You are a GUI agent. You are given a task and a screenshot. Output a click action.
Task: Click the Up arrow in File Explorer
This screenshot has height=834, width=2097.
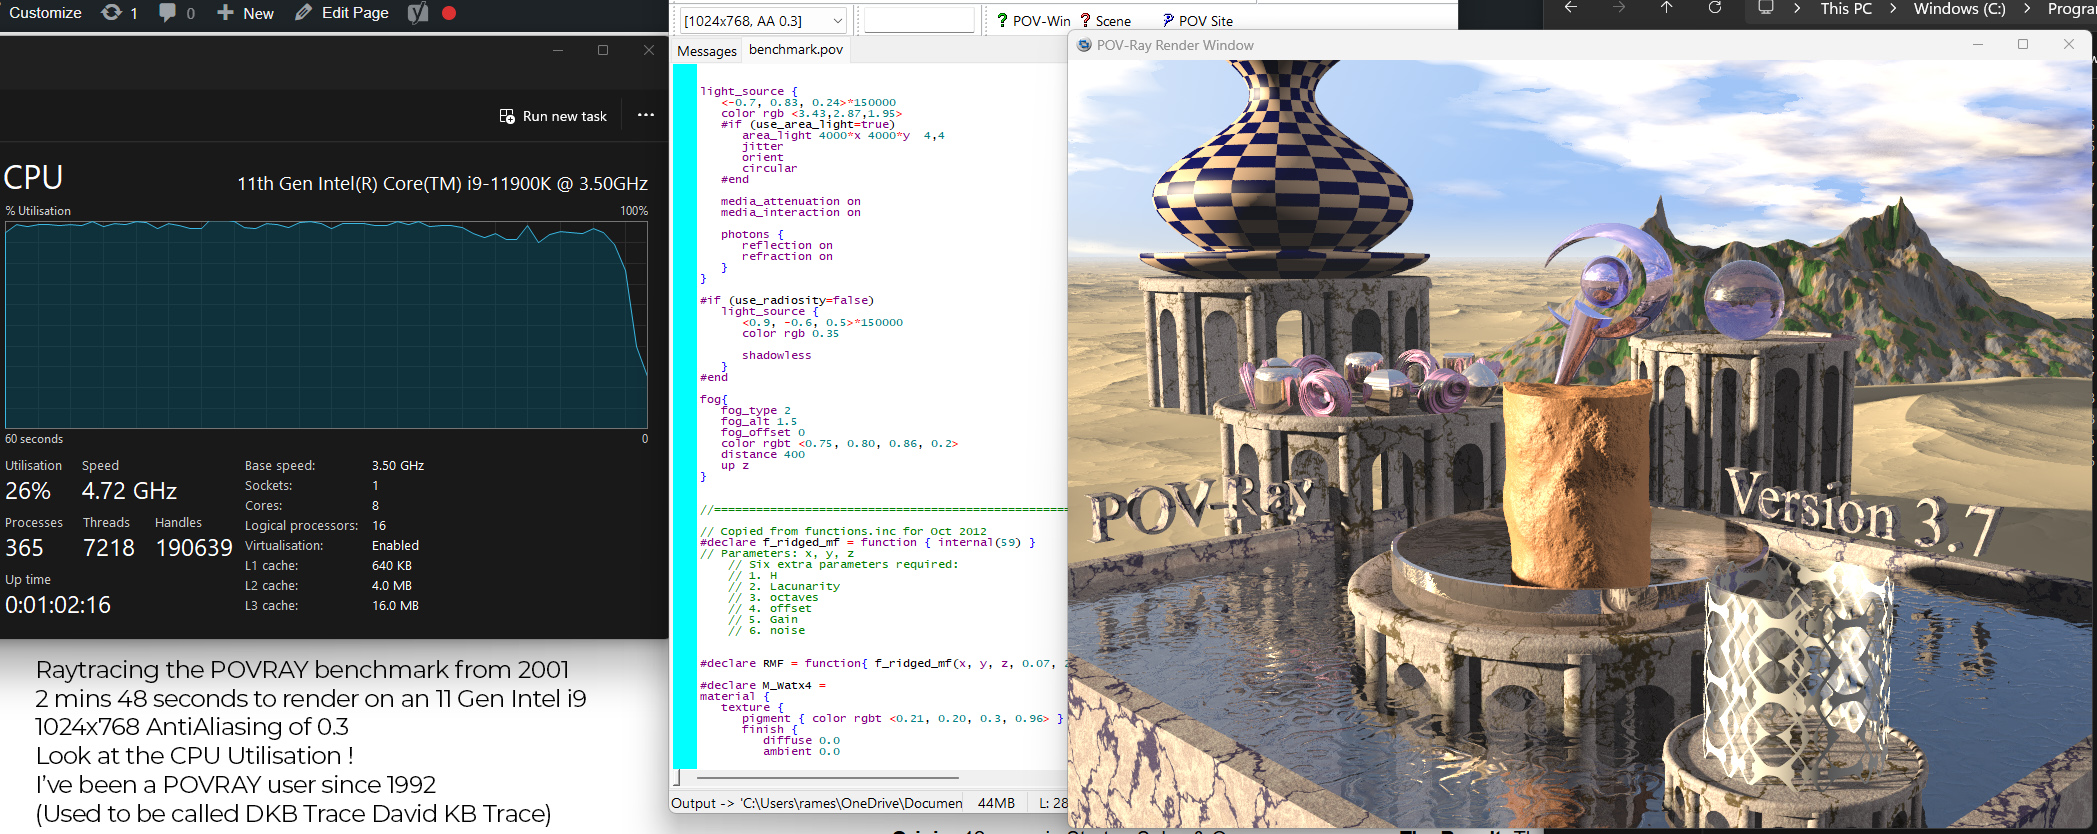1666,8
